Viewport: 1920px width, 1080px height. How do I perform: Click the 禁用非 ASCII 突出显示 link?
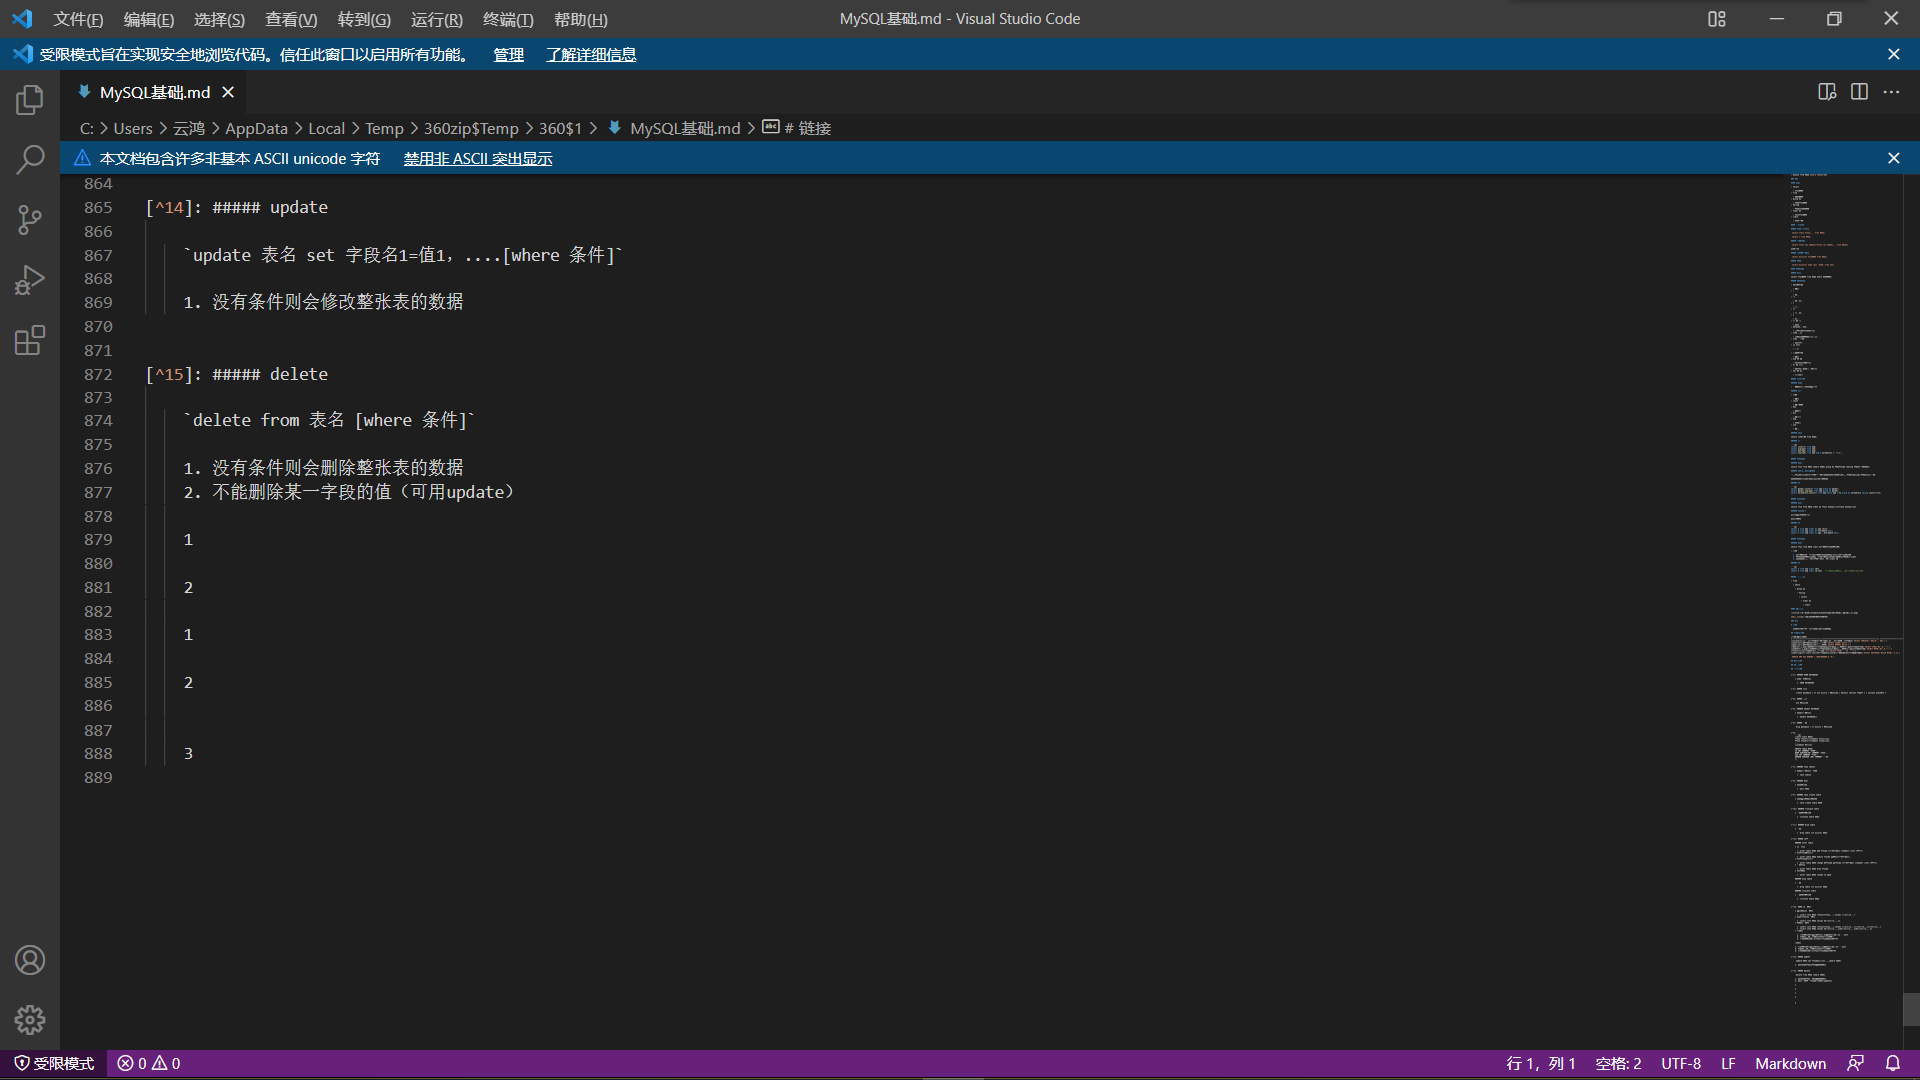tap(478, 159)
